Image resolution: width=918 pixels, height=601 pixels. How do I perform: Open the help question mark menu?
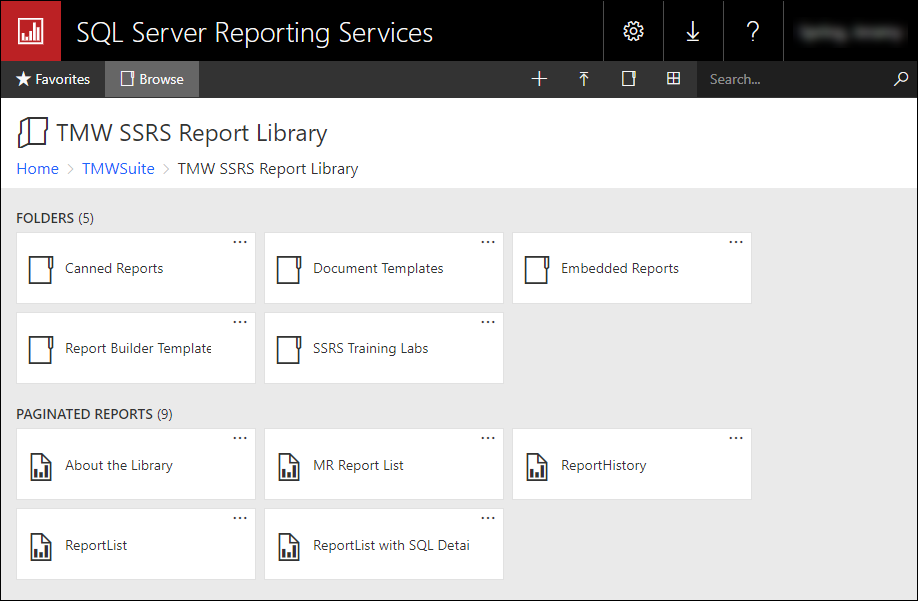click(753, 31)
